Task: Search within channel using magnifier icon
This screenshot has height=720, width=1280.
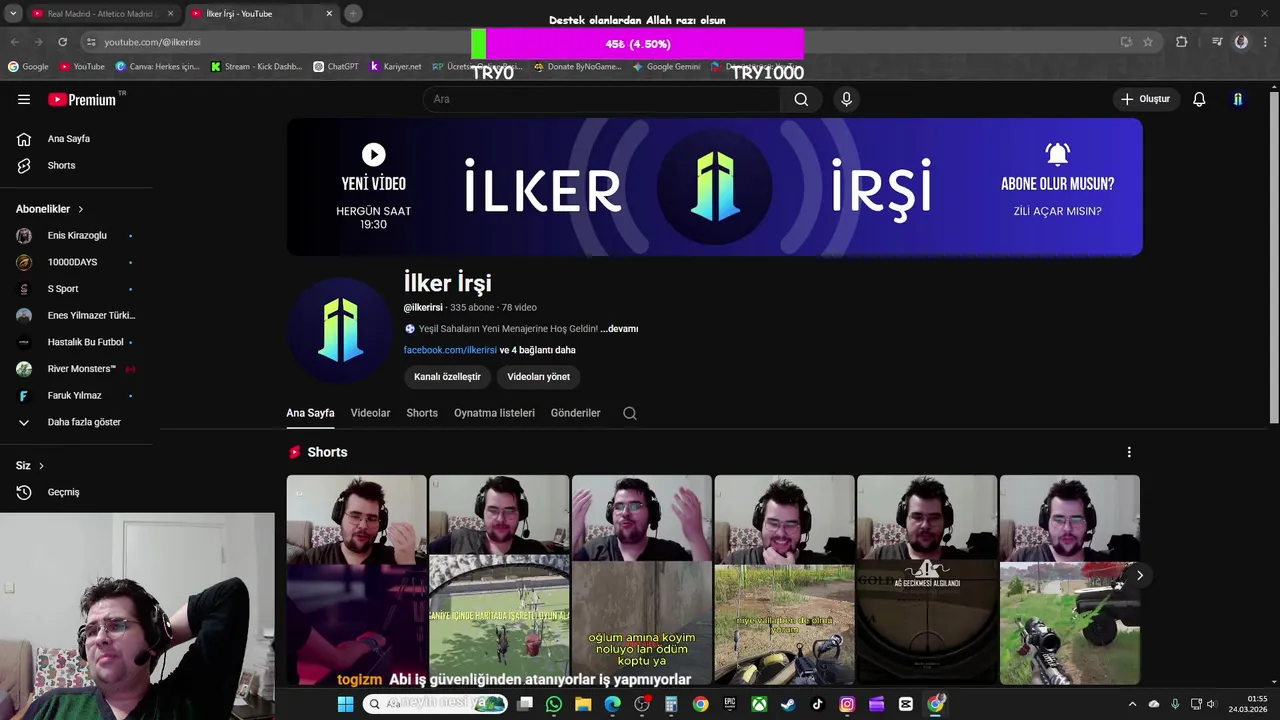Action: coord(630,413)
